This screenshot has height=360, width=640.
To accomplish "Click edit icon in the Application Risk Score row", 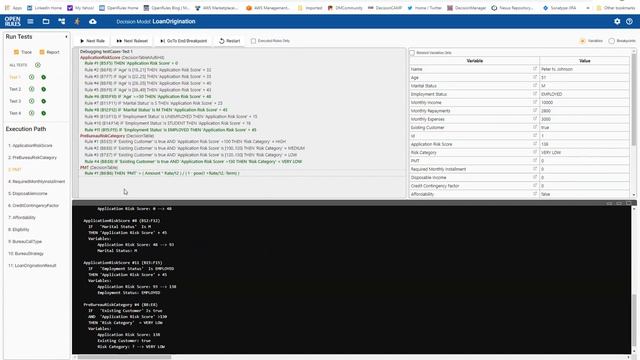I will 535,144.
